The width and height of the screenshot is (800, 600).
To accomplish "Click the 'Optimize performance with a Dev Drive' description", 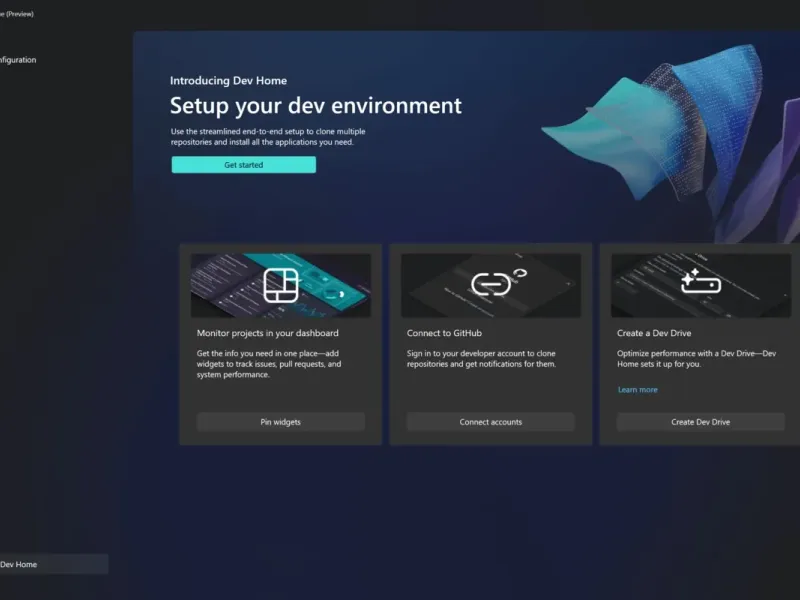I will [696, 359].
